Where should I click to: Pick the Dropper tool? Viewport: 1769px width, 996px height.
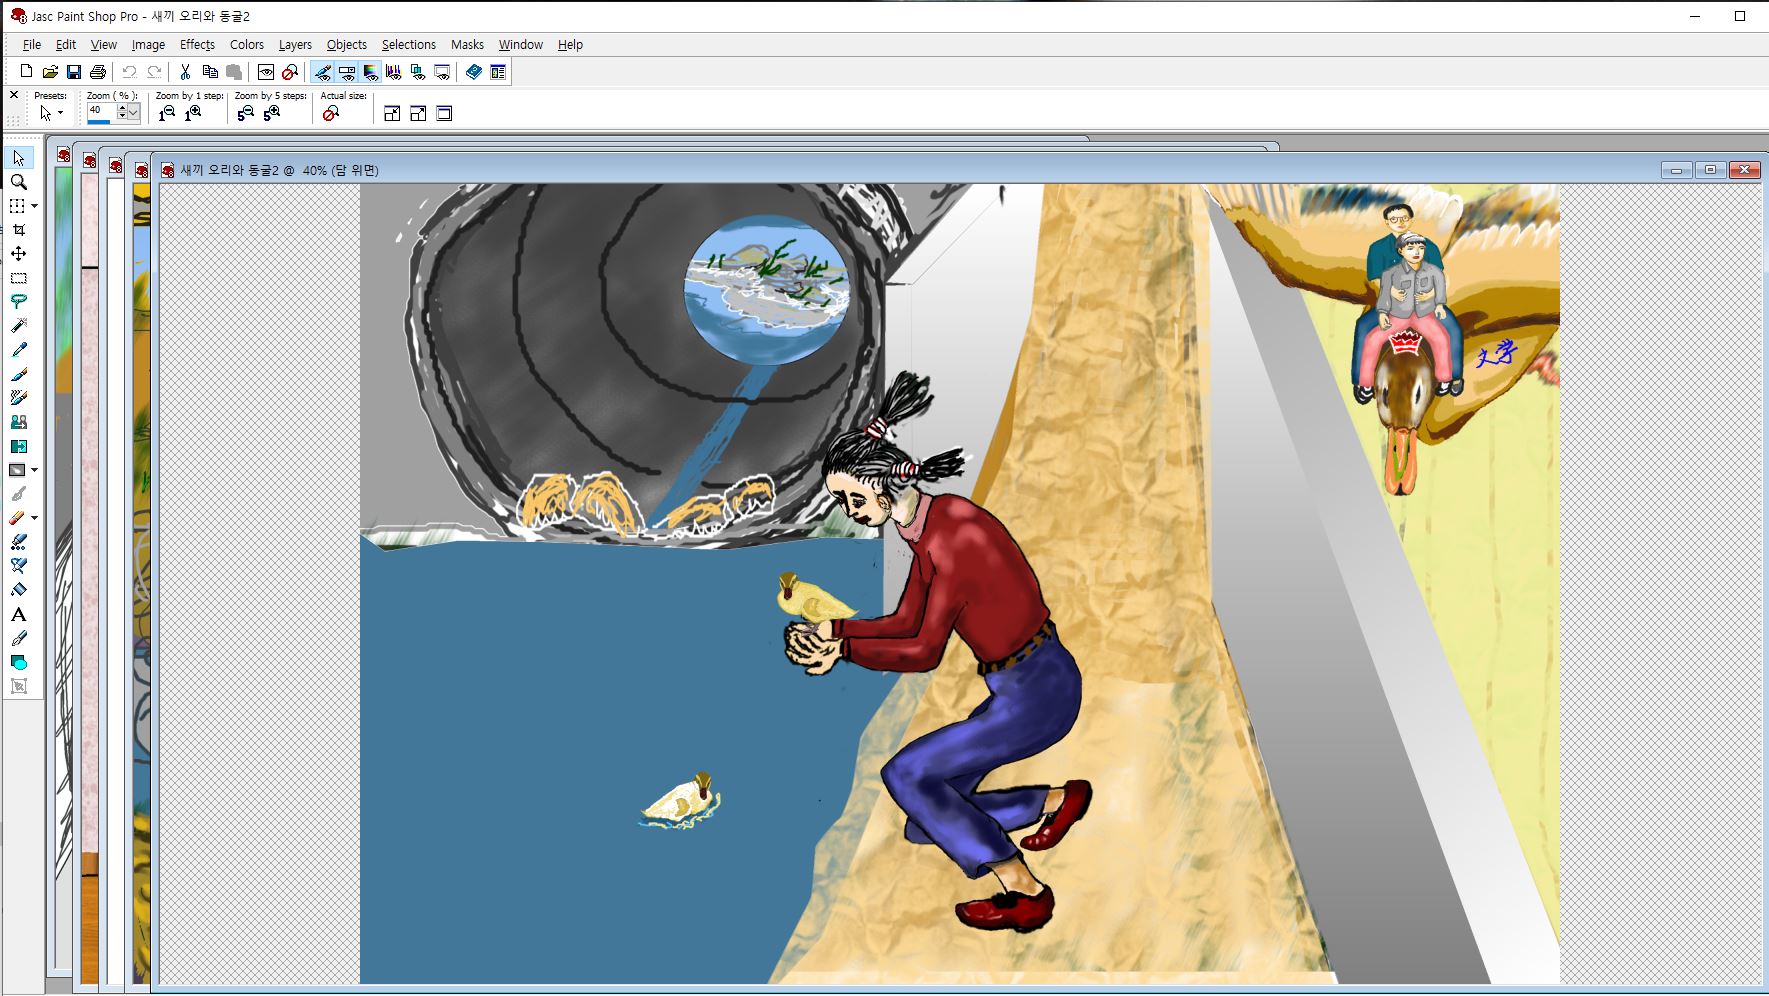pyautogui.click(x=18, y=350)
